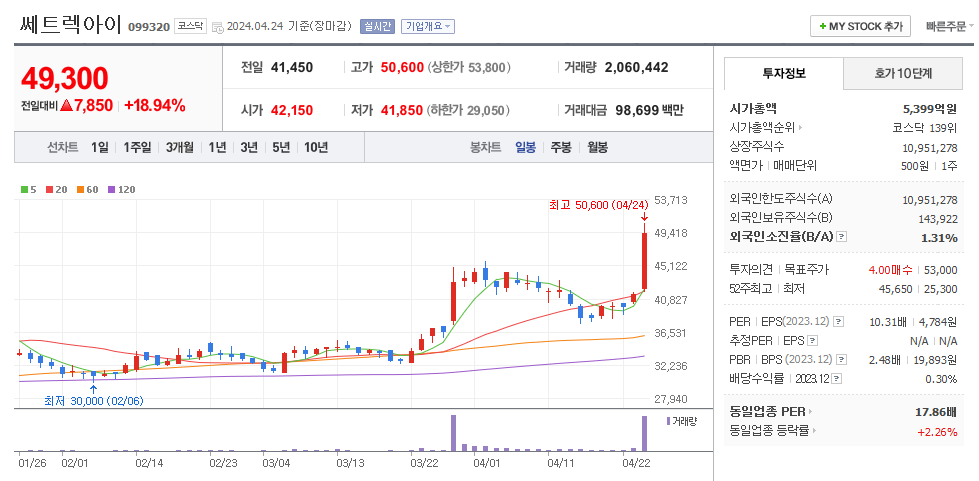Click the help icon next to PBR BPS

tap(842, 360)
